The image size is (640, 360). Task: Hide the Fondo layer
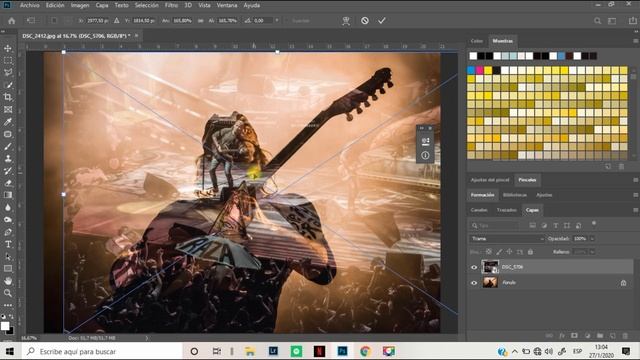pos(474,282)
